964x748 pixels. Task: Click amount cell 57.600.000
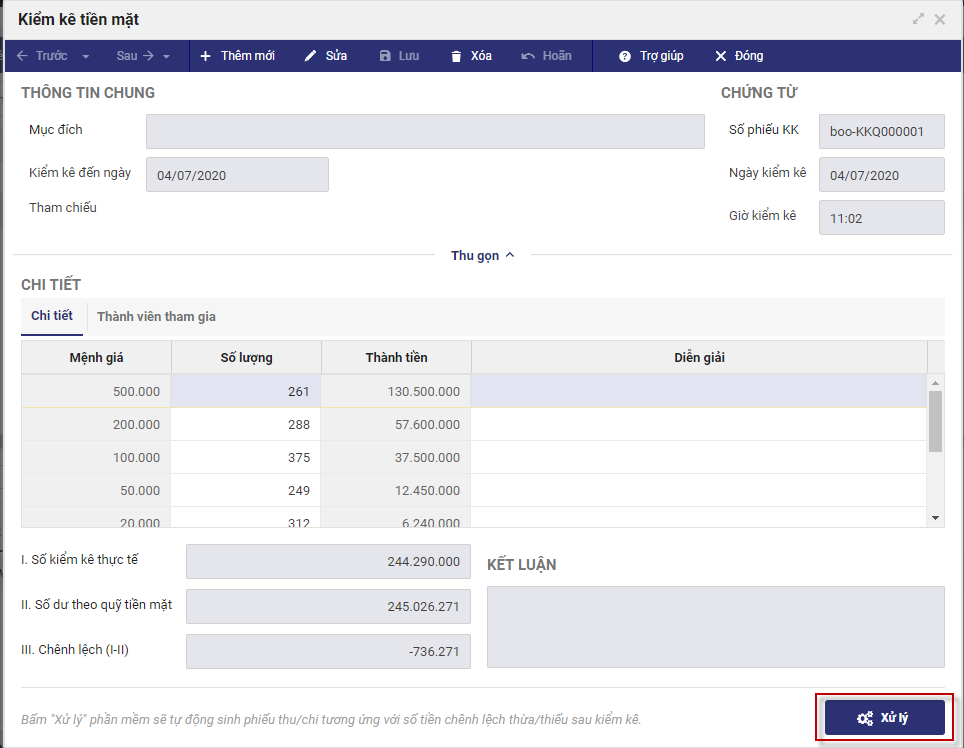point(396,424)
